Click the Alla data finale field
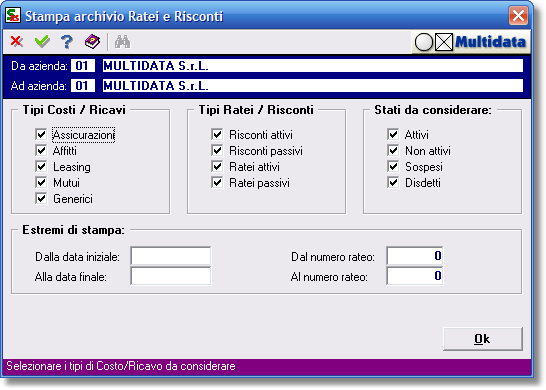This screenshot has width=546, height=390. coord(171,276)
